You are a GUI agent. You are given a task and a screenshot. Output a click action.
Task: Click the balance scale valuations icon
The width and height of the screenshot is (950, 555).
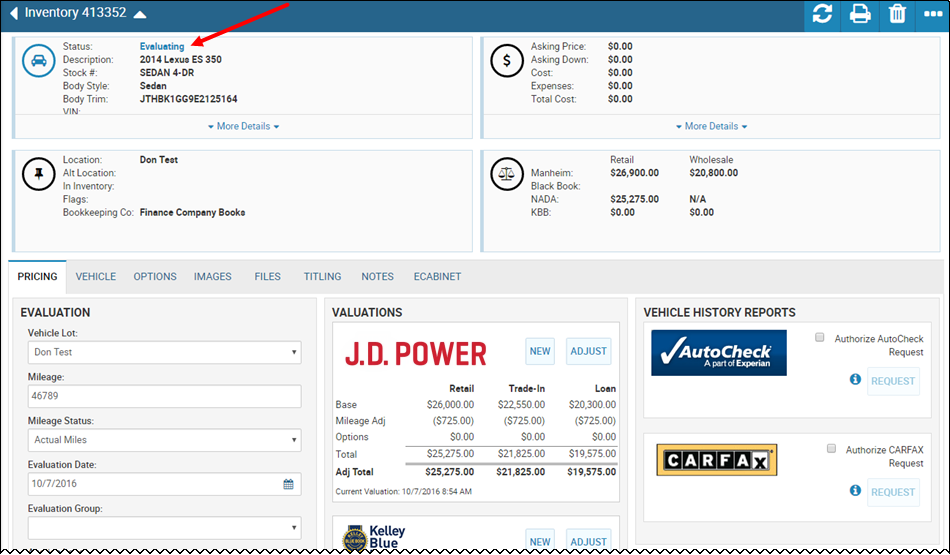(507, 174)
